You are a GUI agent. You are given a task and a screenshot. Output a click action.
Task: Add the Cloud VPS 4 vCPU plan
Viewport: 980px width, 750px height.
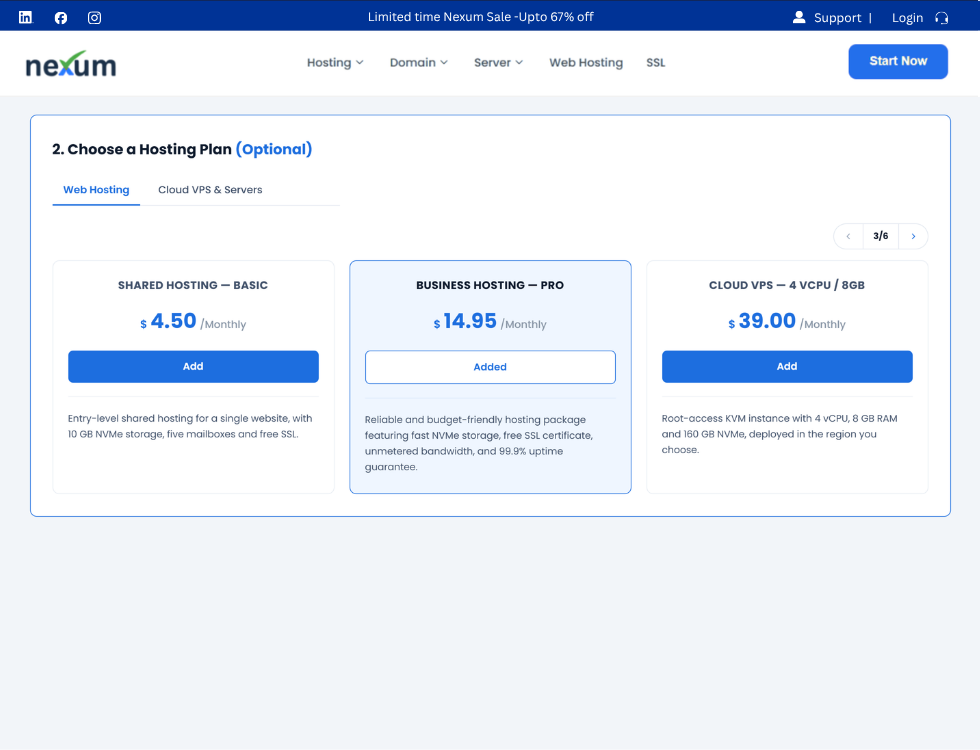(787, 366)
